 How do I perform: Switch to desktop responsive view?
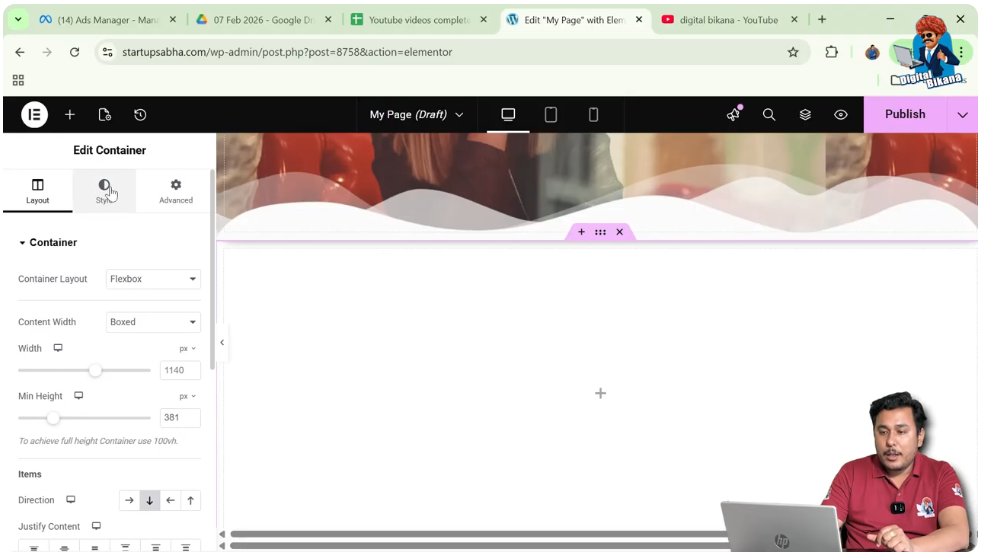point(508,115)
